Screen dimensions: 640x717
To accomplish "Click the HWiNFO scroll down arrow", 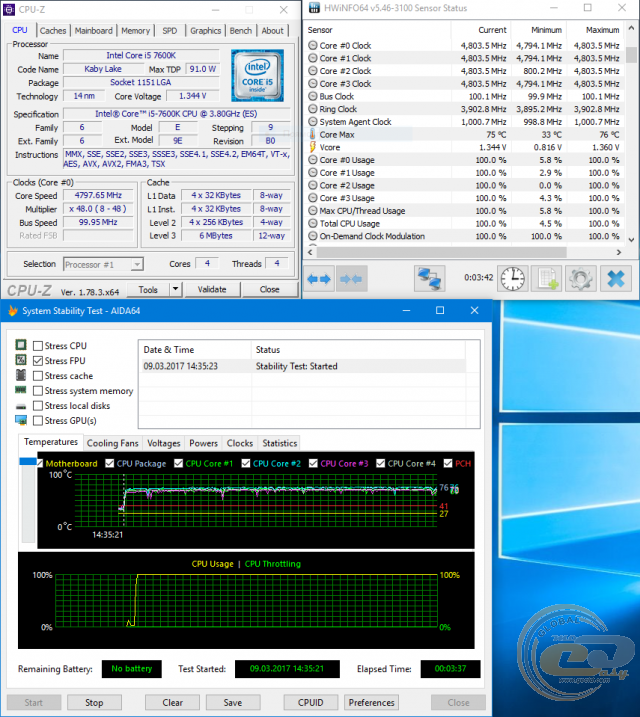I will coord(631,239).
